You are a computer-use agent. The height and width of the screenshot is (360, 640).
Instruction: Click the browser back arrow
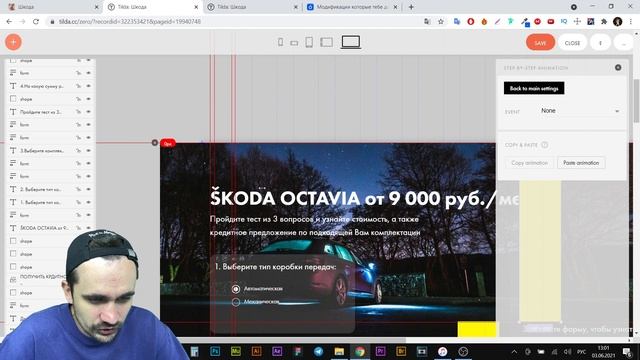[9, 22]
